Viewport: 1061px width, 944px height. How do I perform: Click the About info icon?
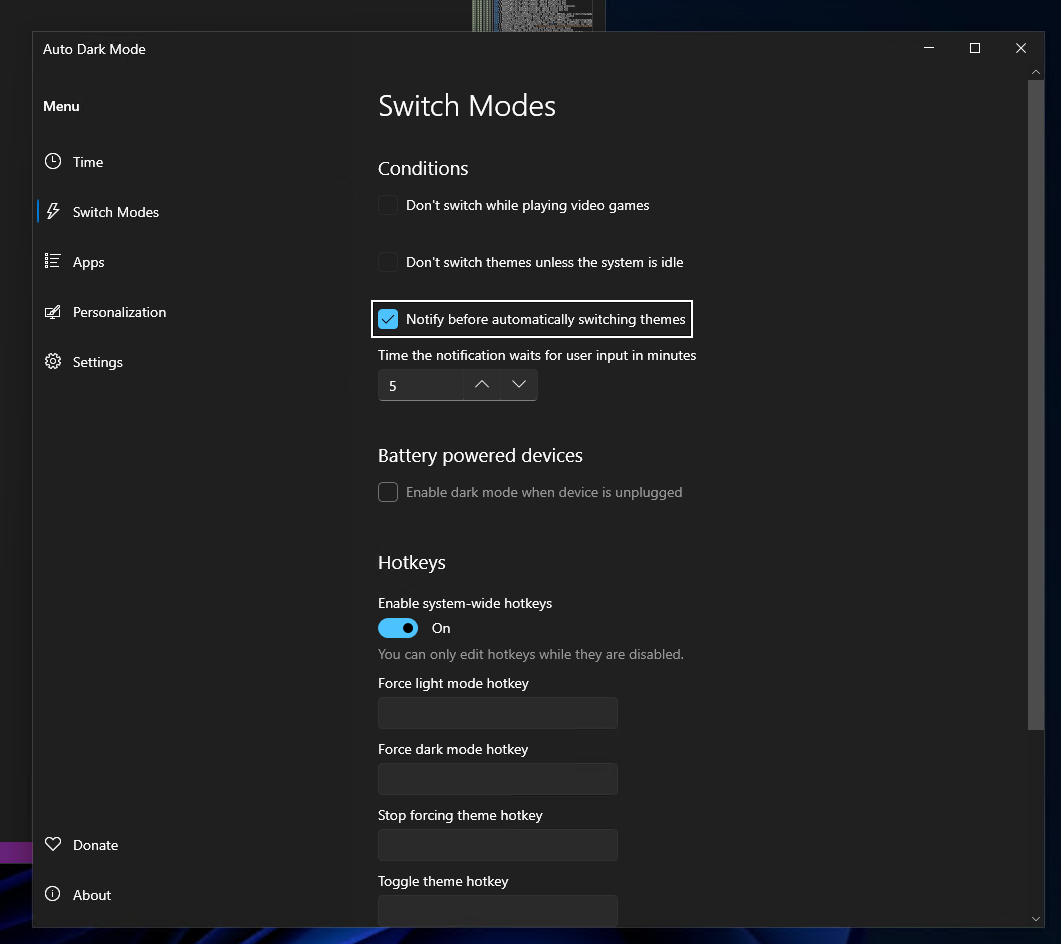coord(53,894)
